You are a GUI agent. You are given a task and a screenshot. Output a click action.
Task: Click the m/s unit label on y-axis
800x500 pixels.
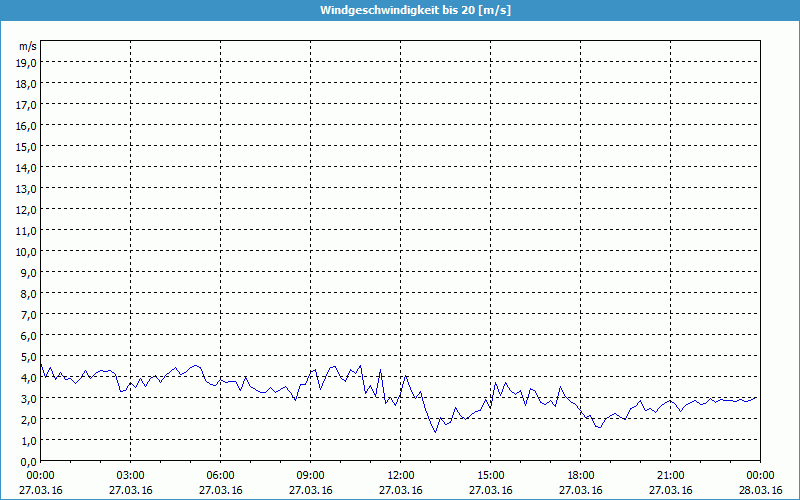pos(27,46)
